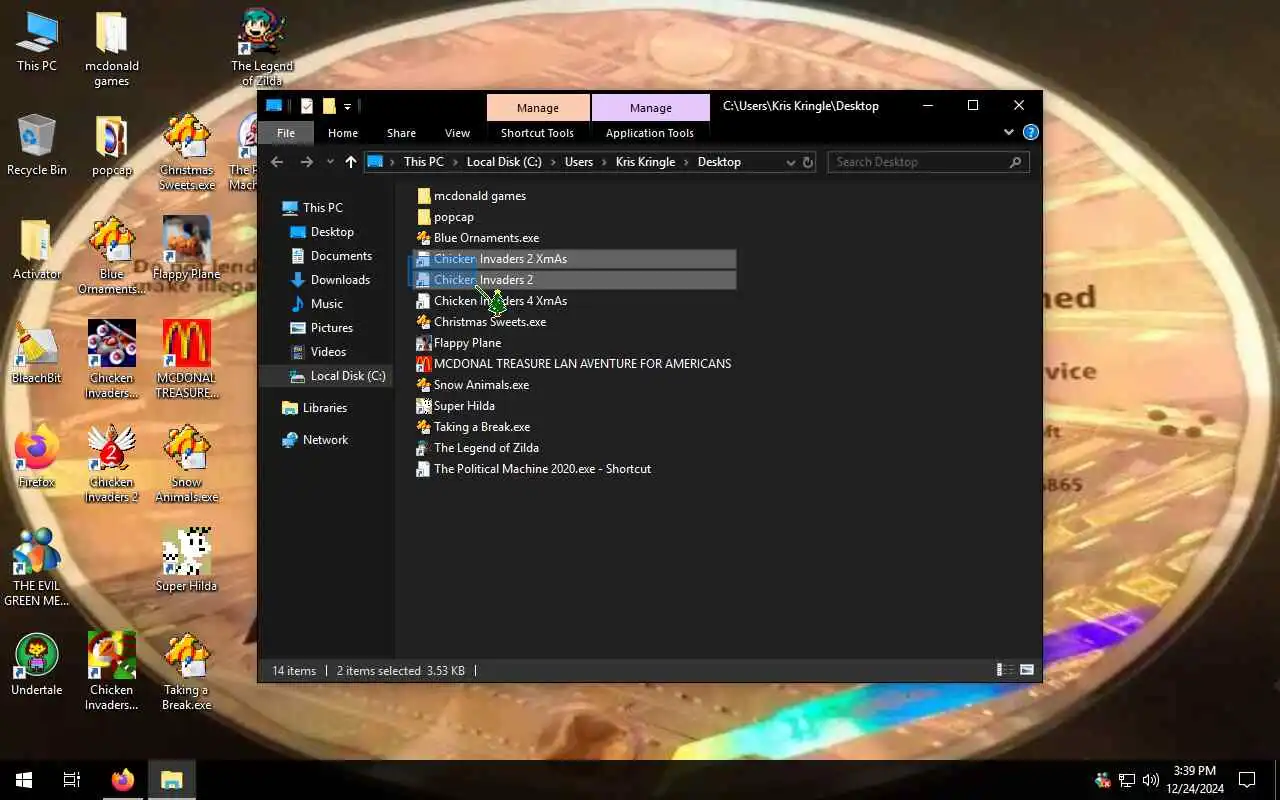Expand the chevron after Users breadcrumb
Viewport: 1280px width, 800px height.
click(x=604, y=162)
